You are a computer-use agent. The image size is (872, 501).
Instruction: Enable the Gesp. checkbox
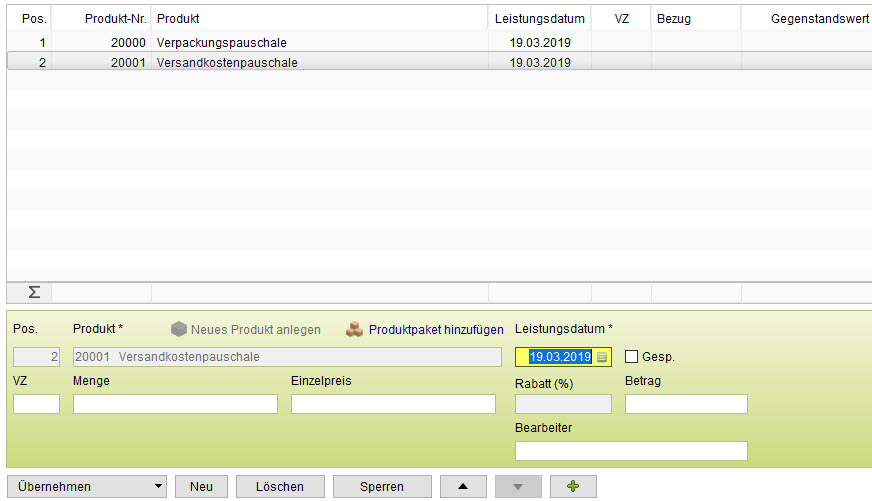(631, 356)
